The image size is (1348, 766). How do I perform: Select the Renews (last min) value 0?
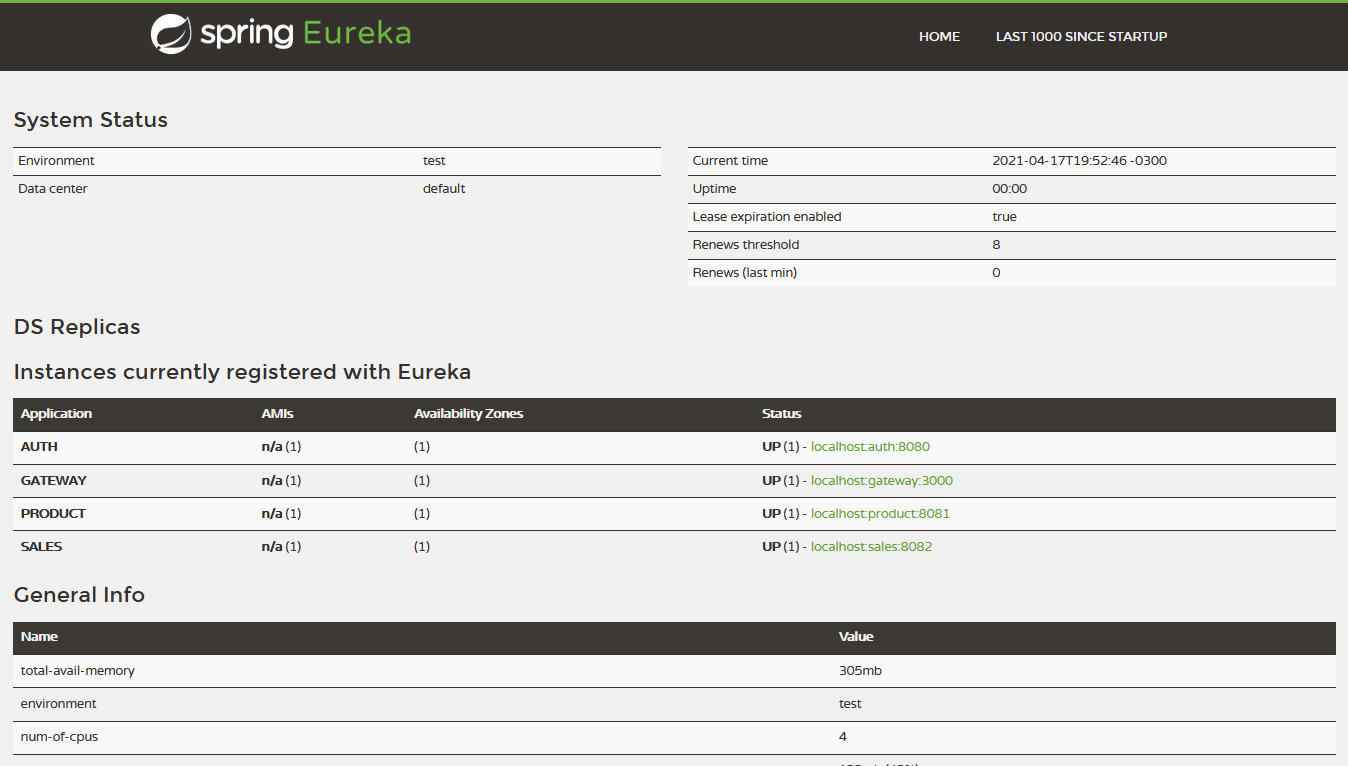(996, 273)
